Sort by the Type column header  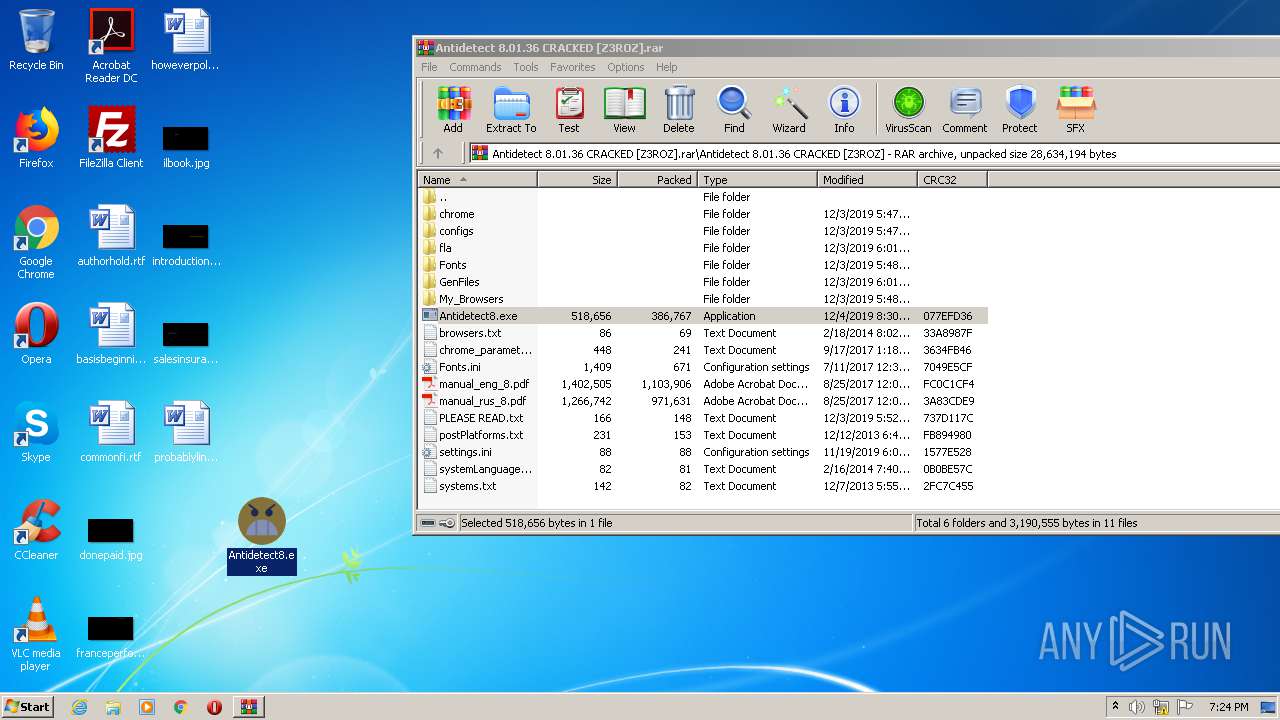[758, 180]
